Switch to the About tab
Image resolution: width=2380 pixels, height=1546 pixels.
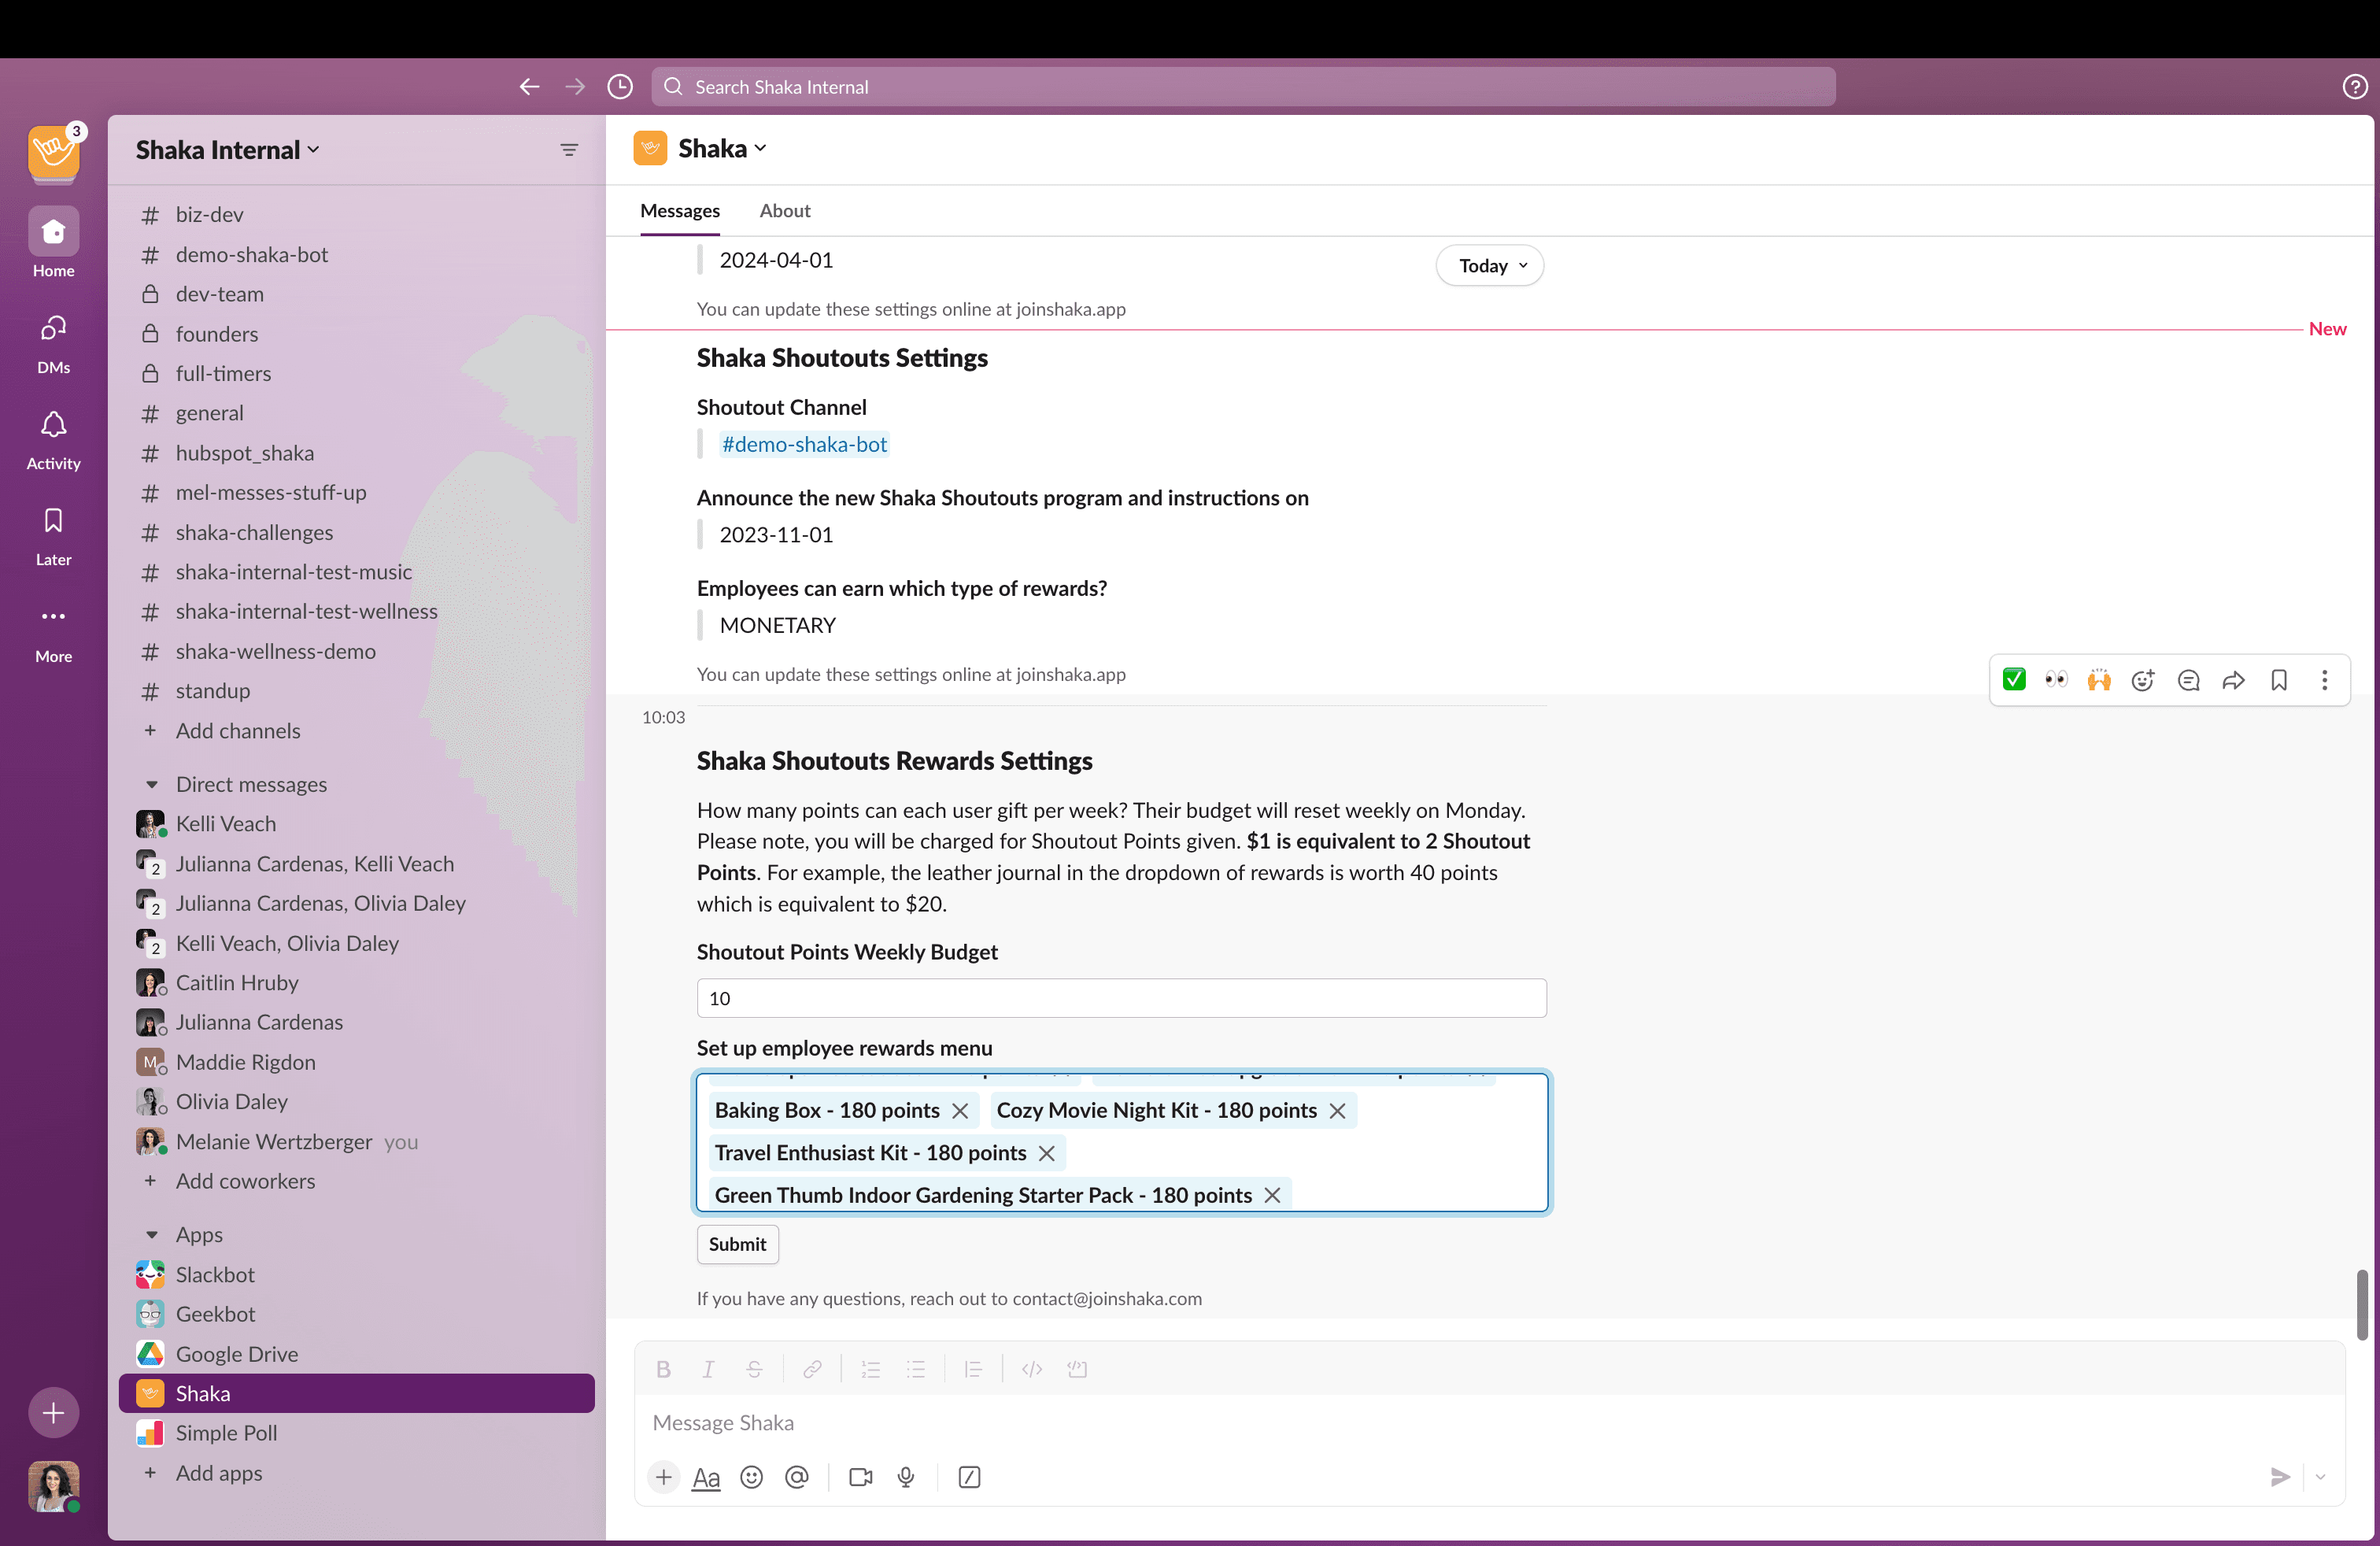784,210
